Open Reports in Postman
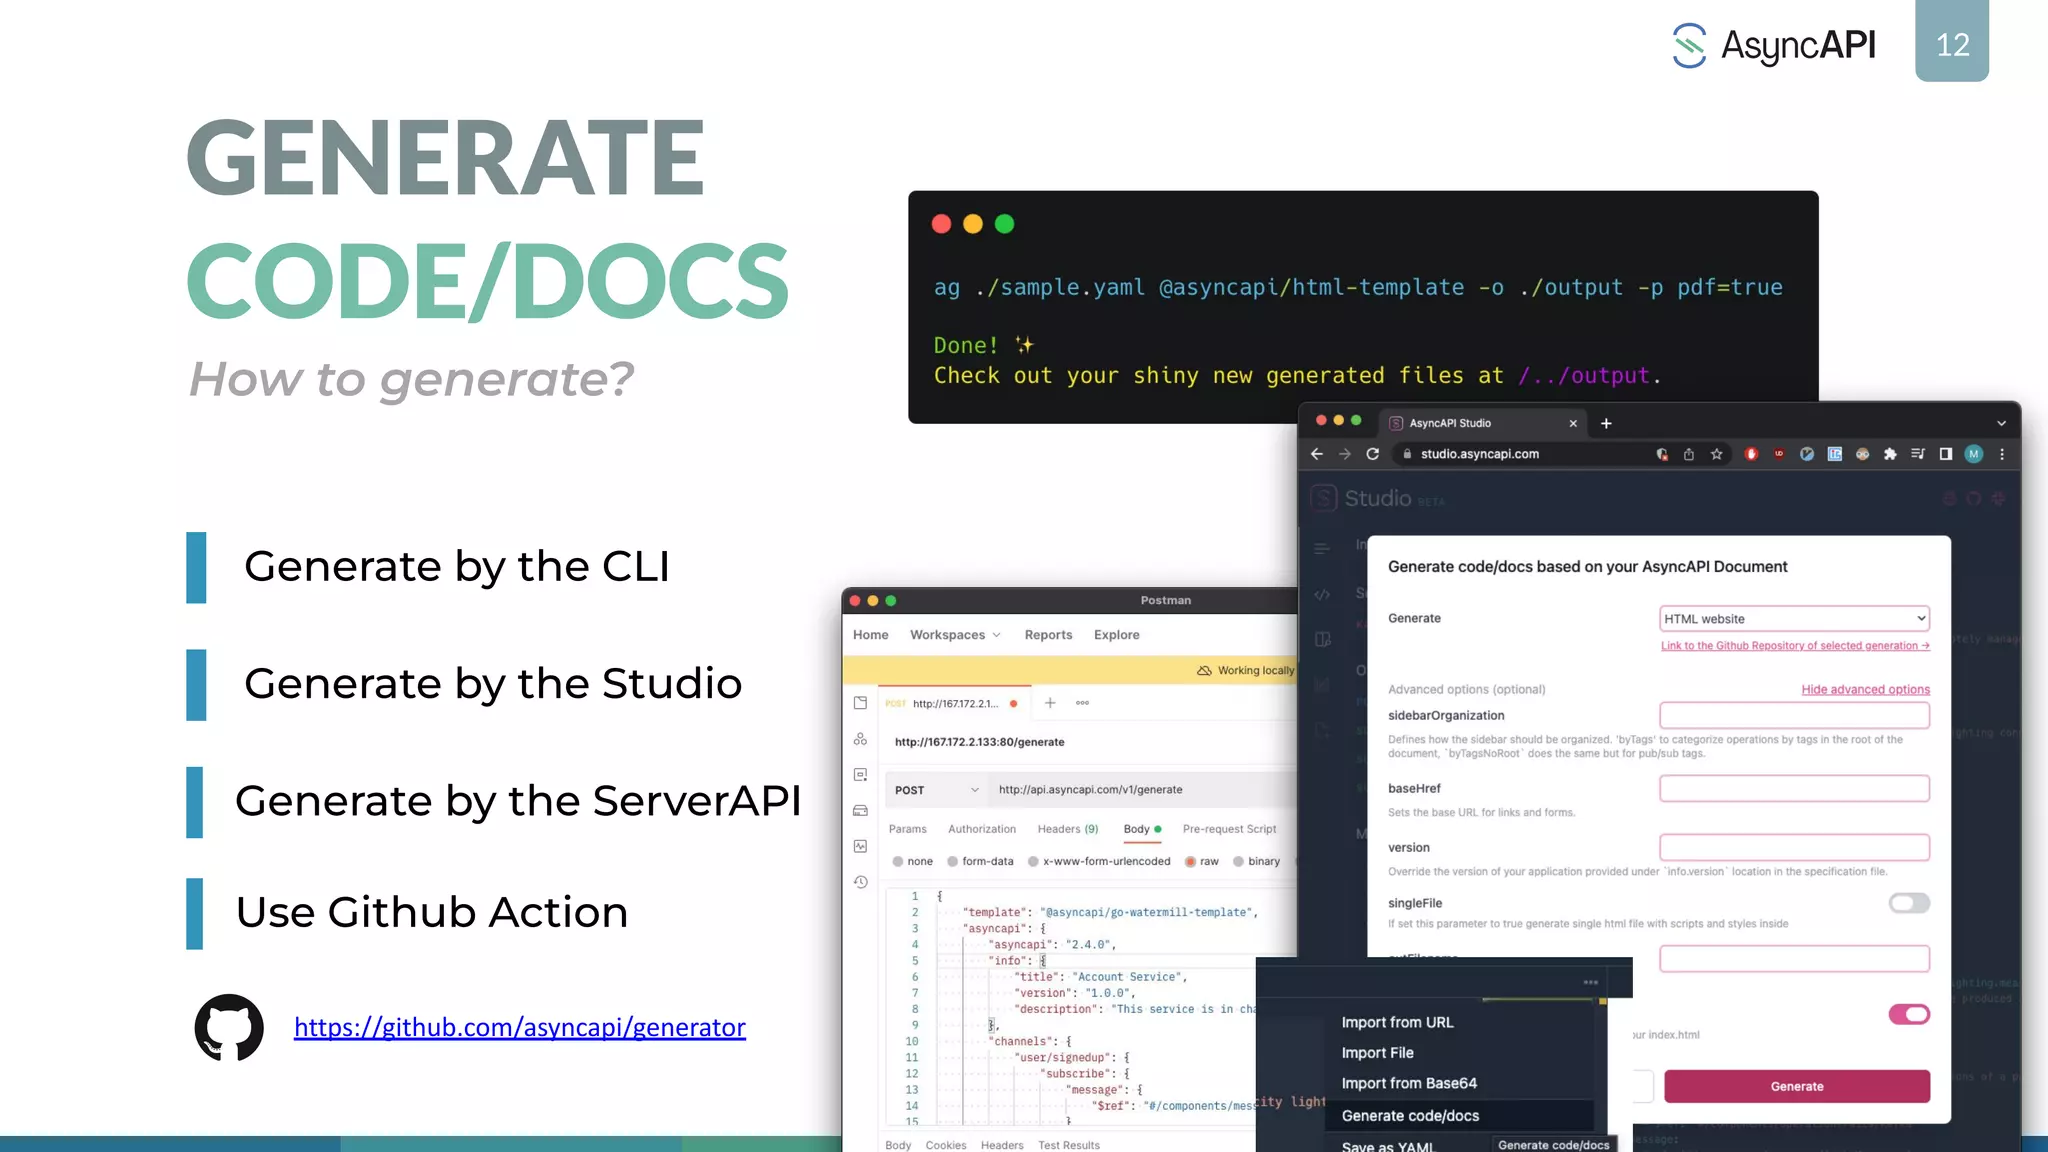This screenshot has width=2048, height=1152. 1048,635
